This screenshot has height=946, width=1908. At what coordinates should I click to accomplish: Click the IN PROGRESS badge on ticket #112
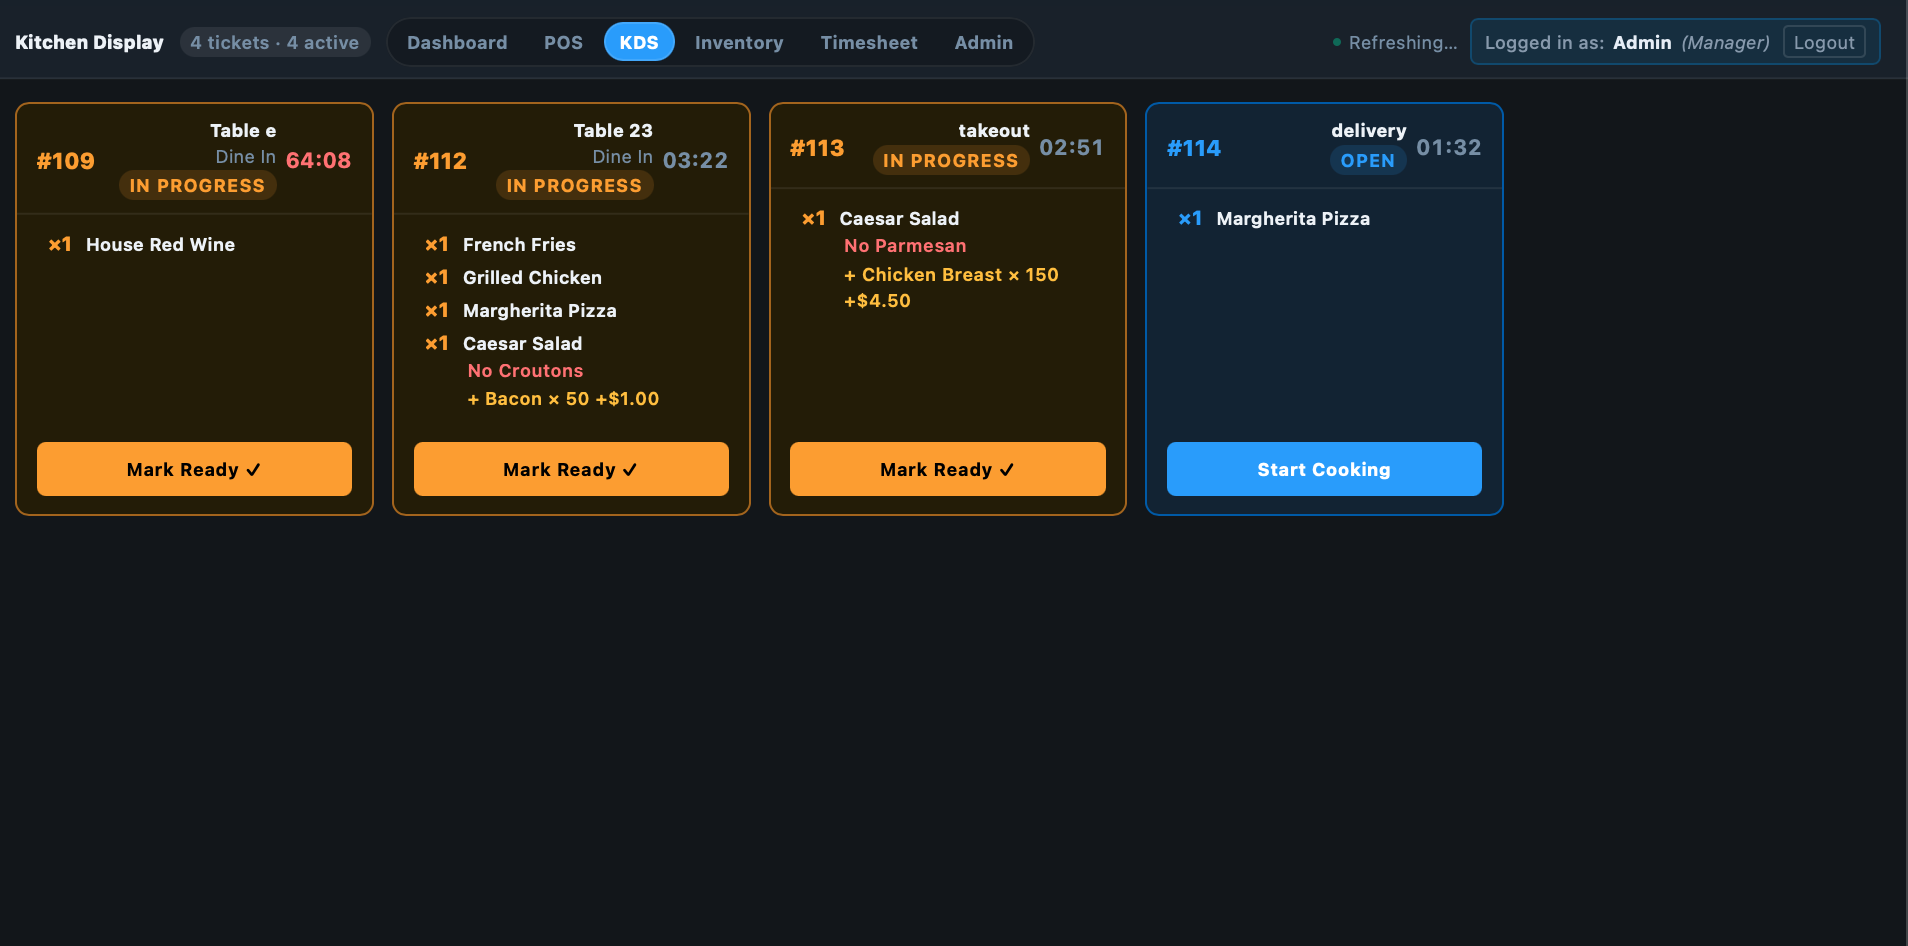[x=574, y=185]
